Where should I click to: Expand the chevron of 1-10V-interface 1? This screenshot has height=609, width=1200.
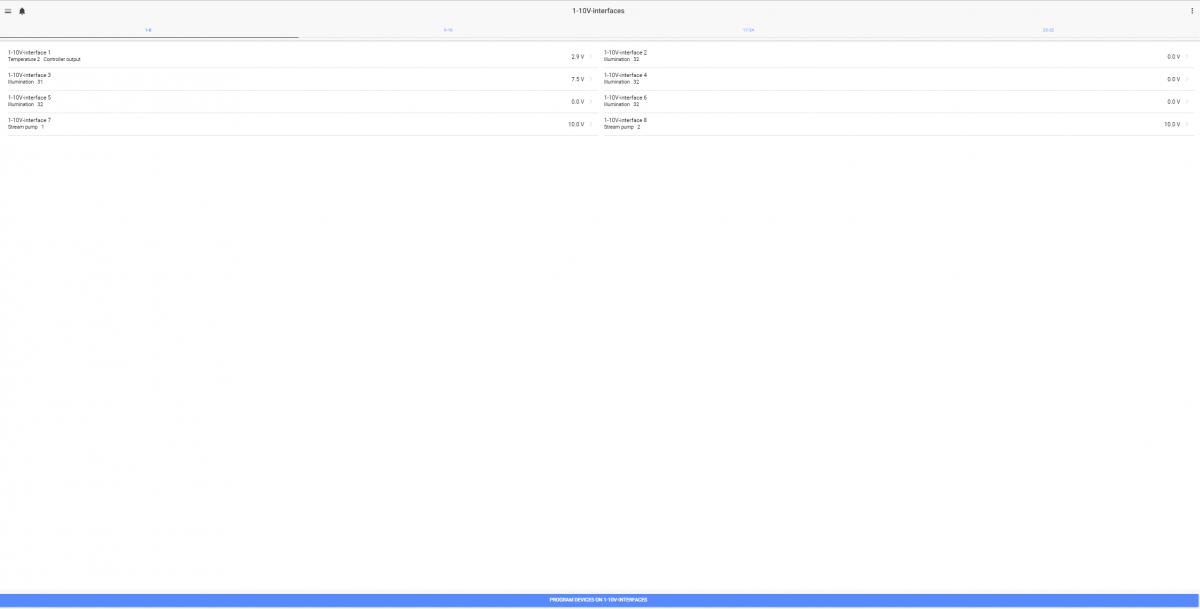coord(591,56)
